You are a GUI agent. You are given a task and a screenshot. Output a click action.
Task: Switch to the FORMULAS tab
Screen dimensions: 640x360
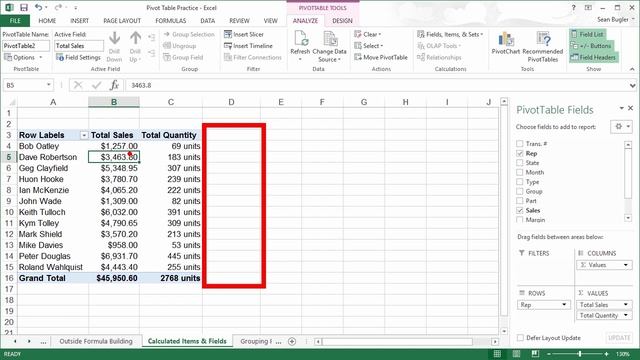[171, 20]
